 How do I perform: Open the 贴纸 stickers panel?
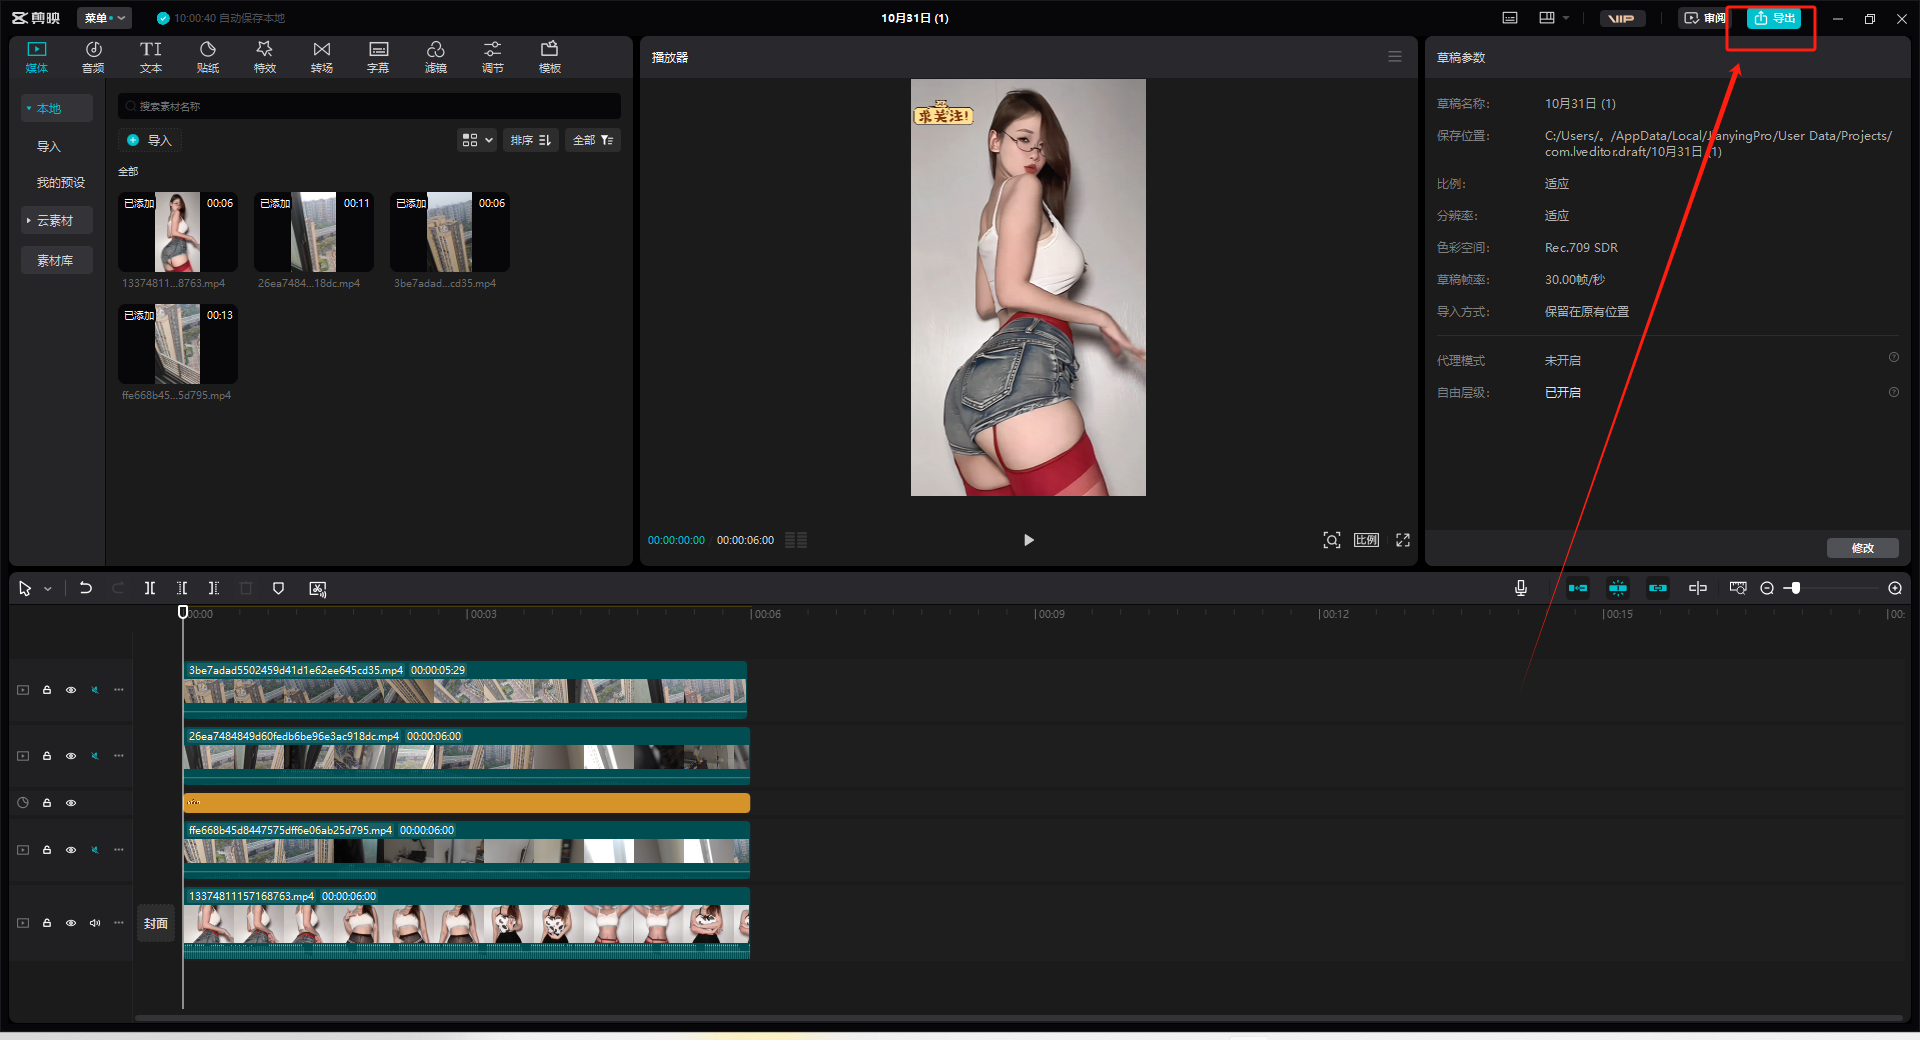pos(208,57)
